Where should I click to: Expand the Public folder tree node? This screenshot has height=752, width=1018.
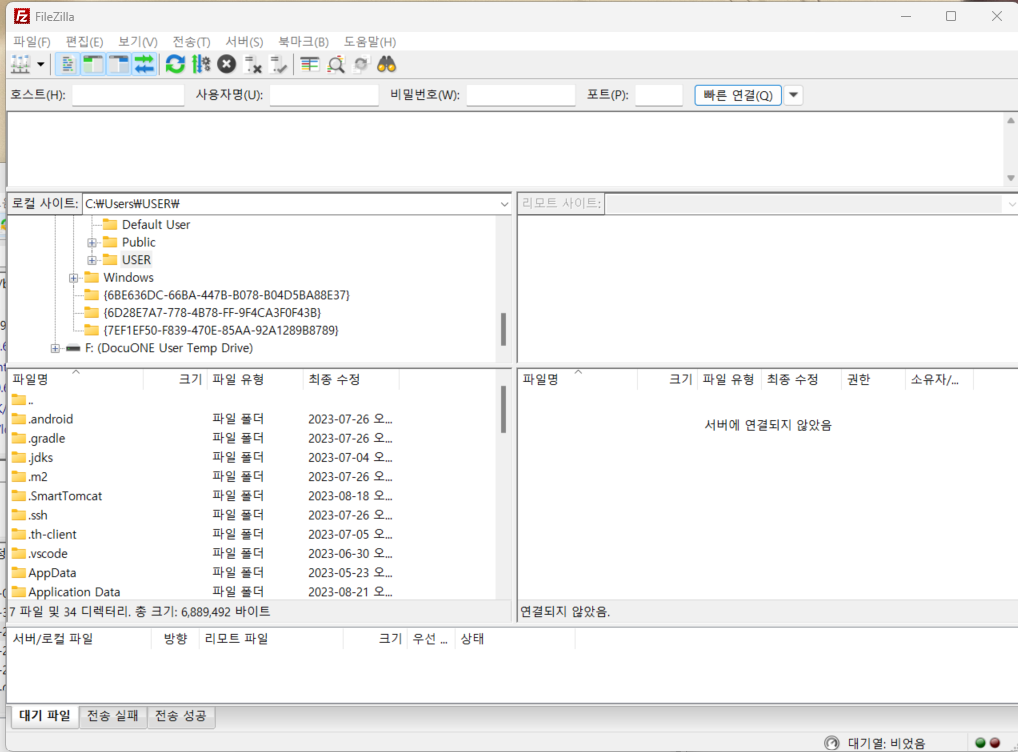click(92, 242)
